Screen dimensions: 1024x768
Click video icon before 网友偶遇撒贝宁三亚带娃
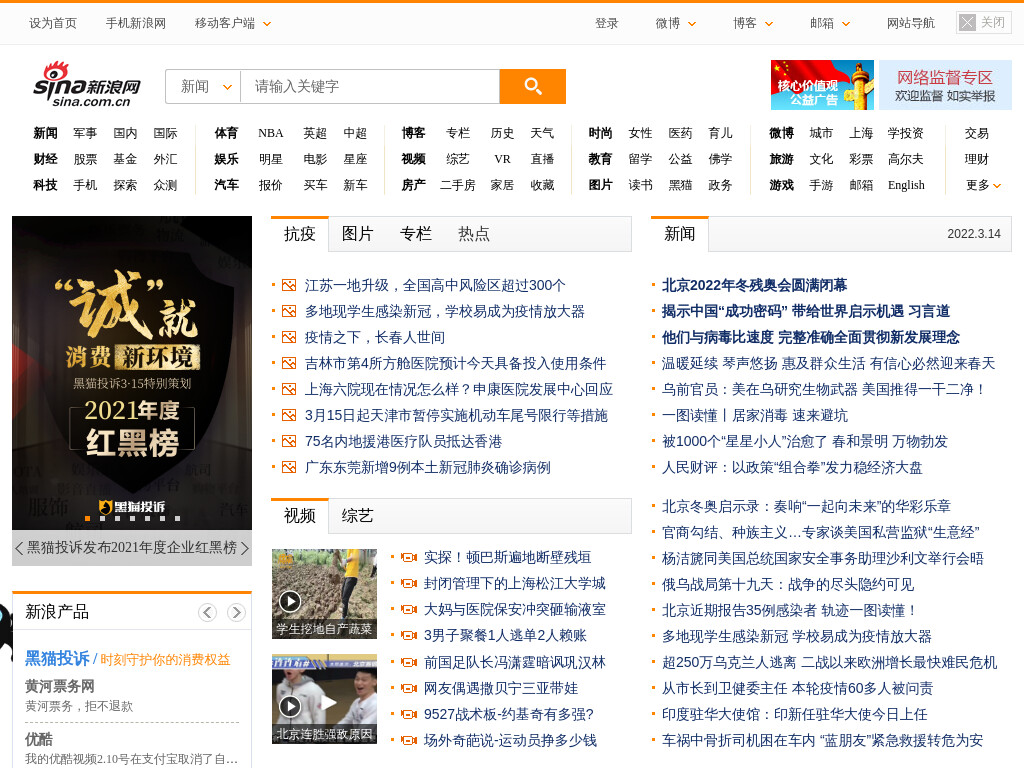point(409,688)
